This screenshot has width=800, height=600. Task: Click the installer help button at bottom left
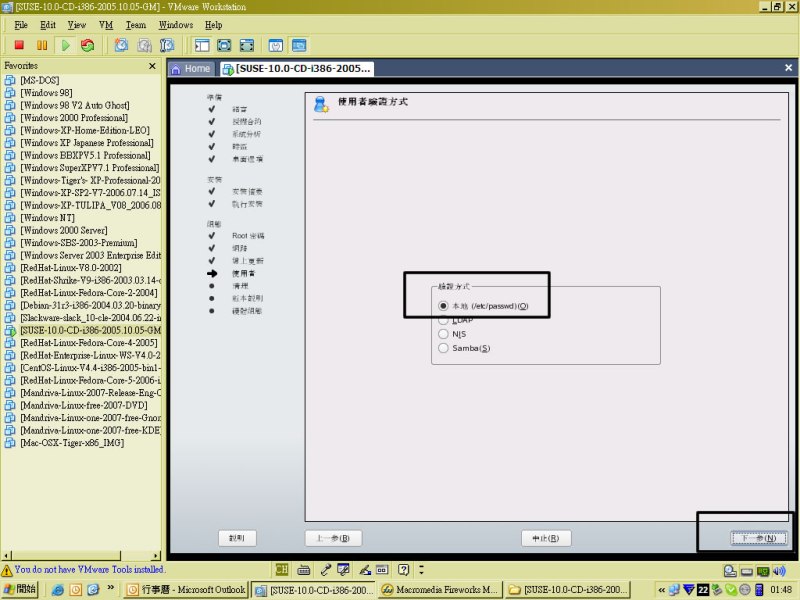[x=237, y=538]
